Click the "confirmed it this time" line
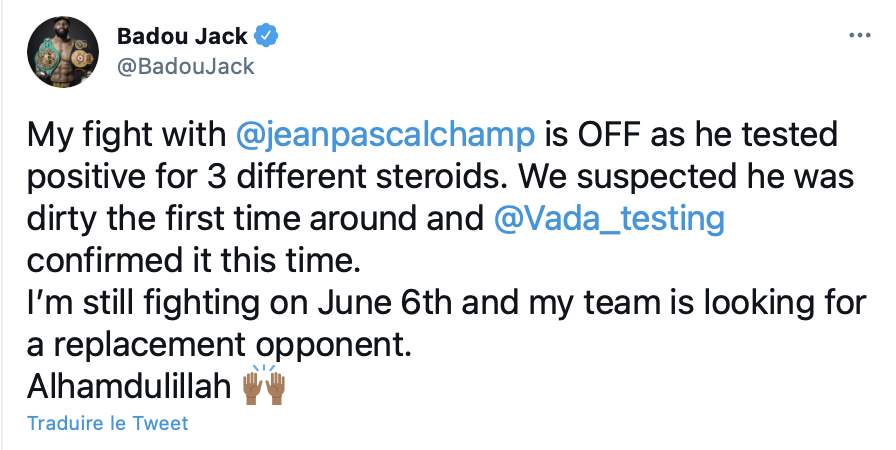 194,261
